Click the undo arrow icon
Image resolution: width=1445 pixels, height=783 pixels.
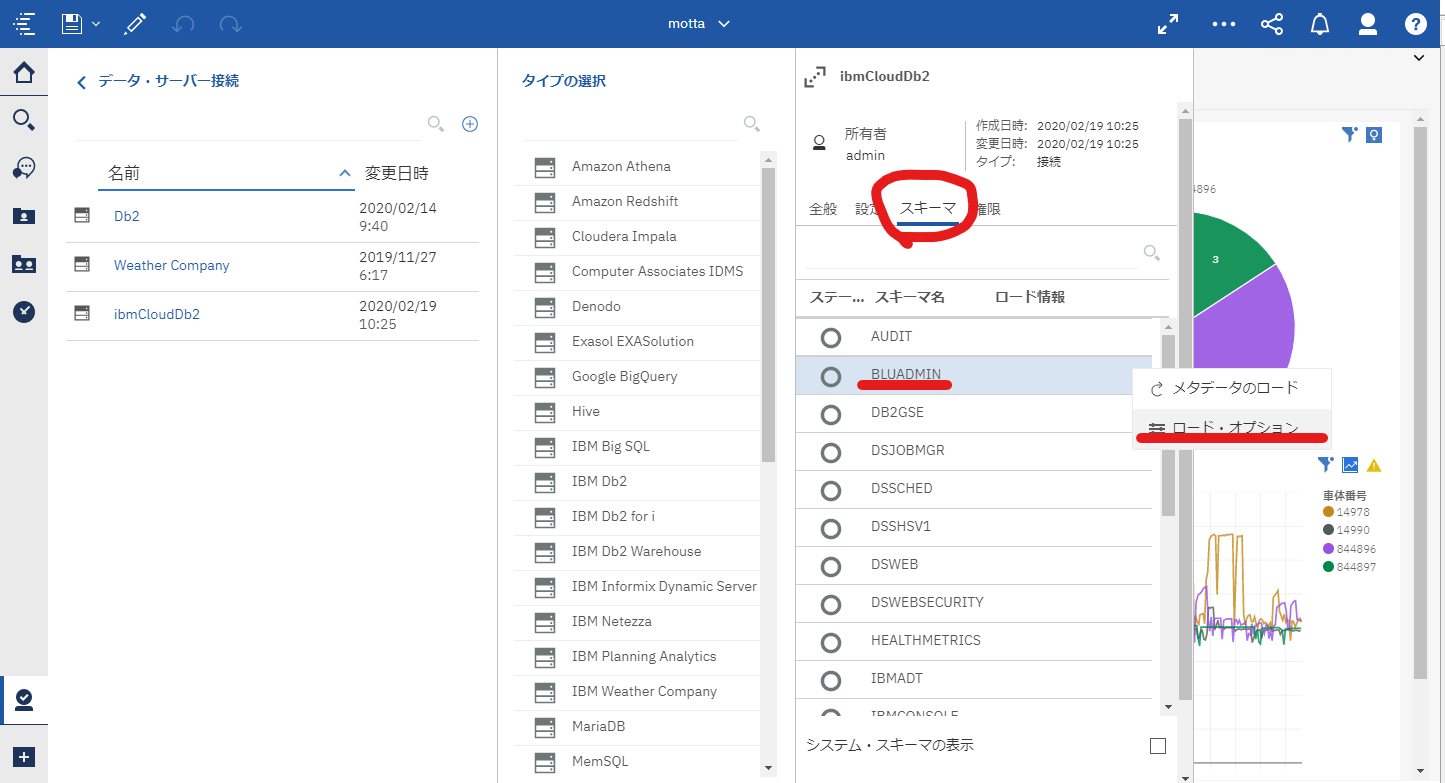coord(183,24)
